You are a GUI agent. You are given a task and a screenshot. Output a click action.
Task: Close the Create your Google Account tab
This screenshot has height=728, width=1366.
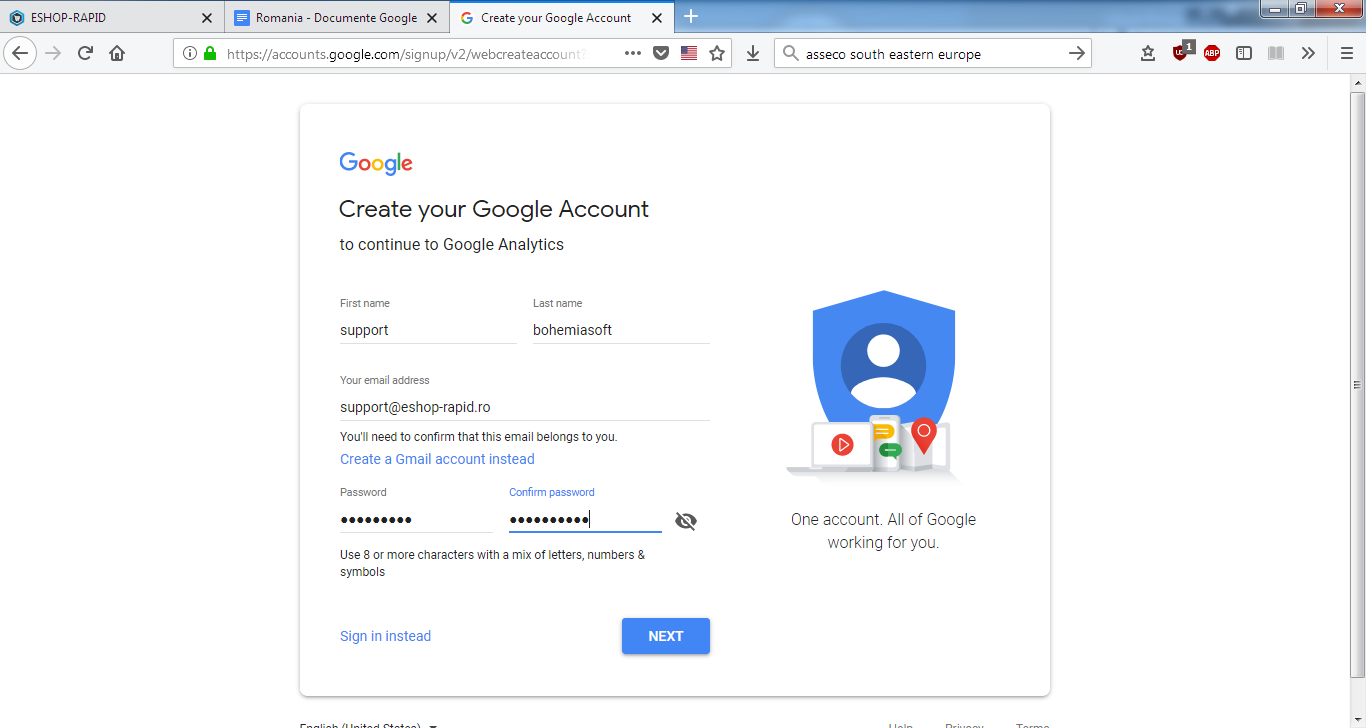tap(657, 18)
